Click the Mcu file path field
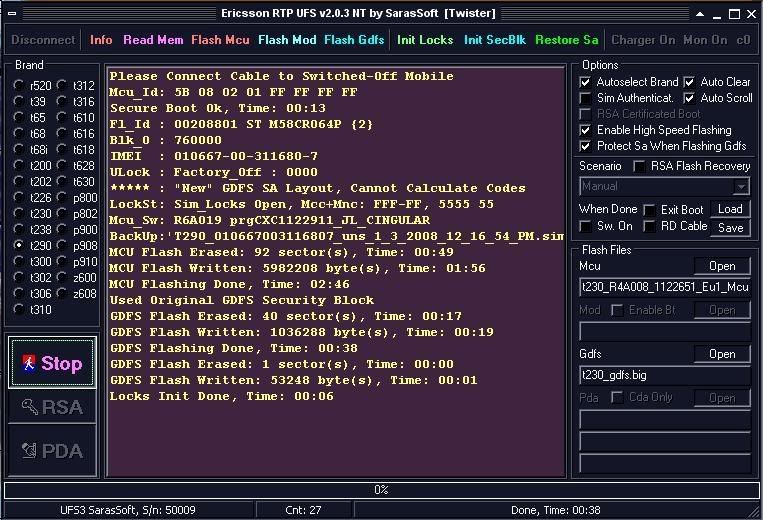 pos(665,287)
